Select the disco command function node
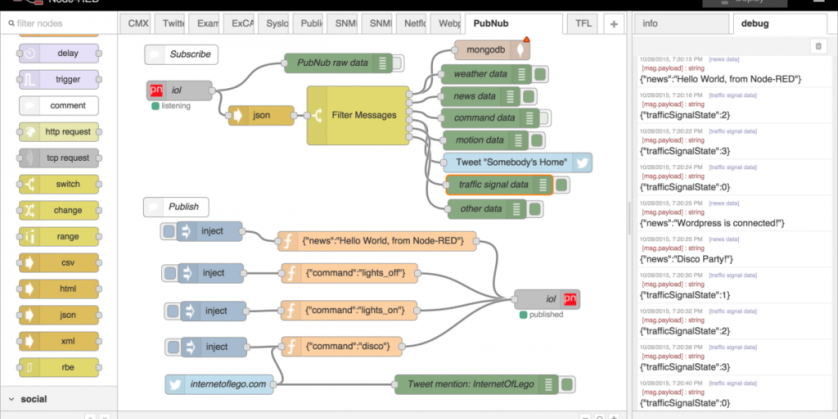 click(343, 347)
